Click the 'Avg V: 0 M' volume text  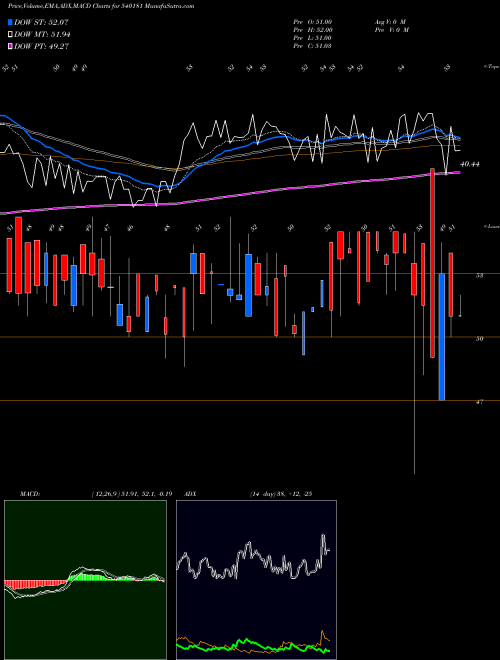(x=390, y=22)
